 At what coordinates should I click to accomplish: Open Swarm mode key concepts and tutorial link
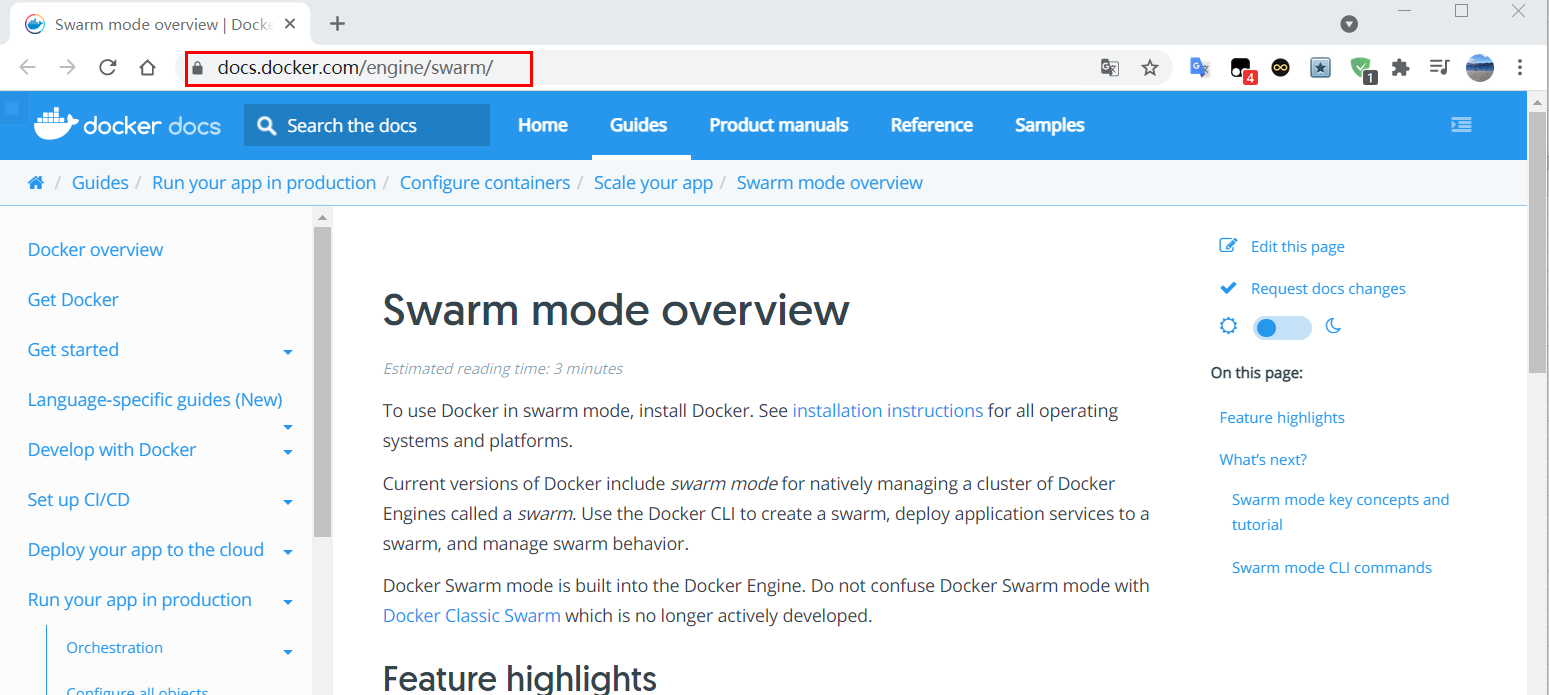(1340, 512)
